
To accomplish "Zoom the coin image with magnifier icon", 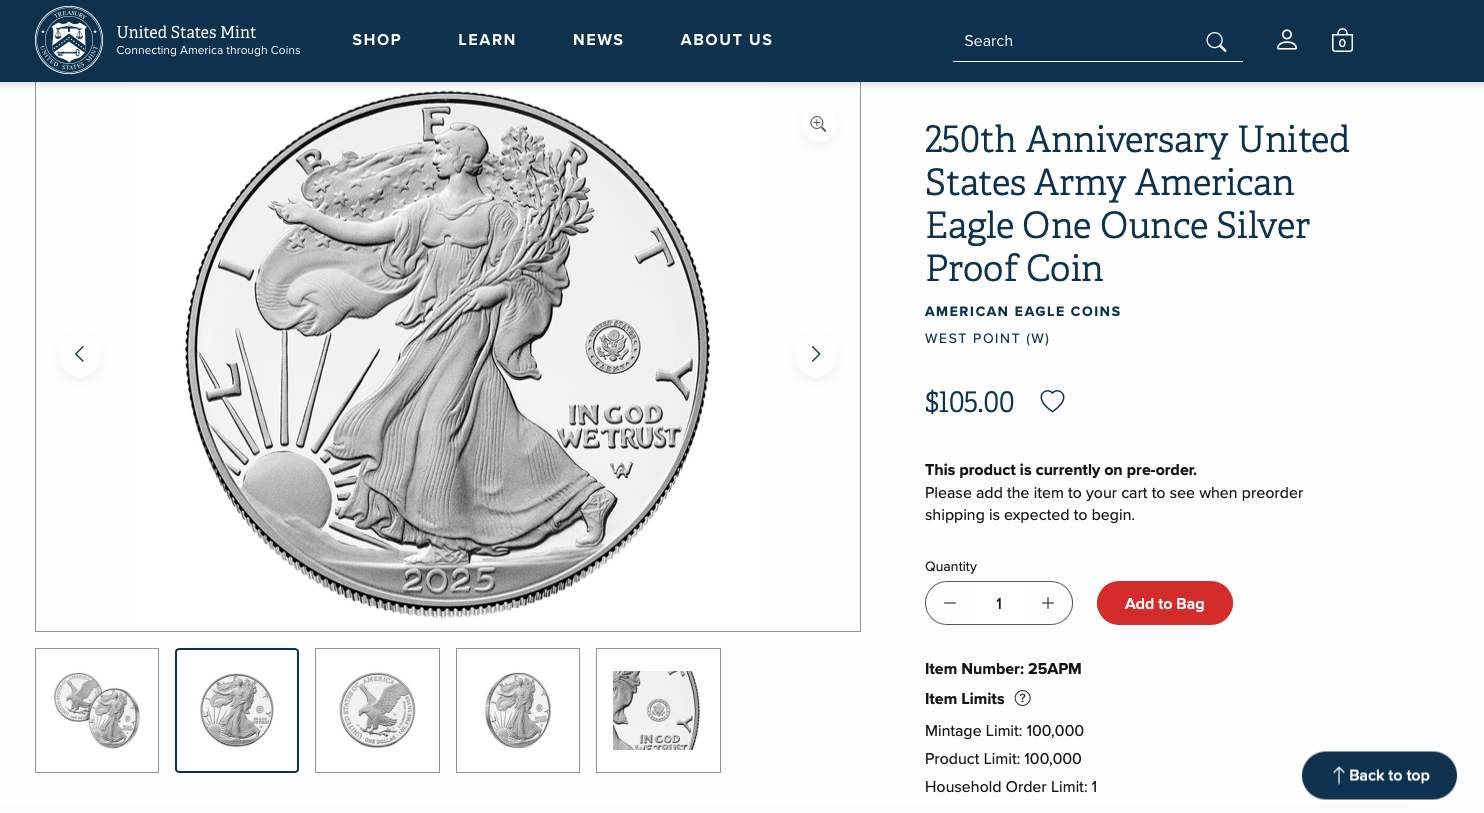I will click(818, 124).
